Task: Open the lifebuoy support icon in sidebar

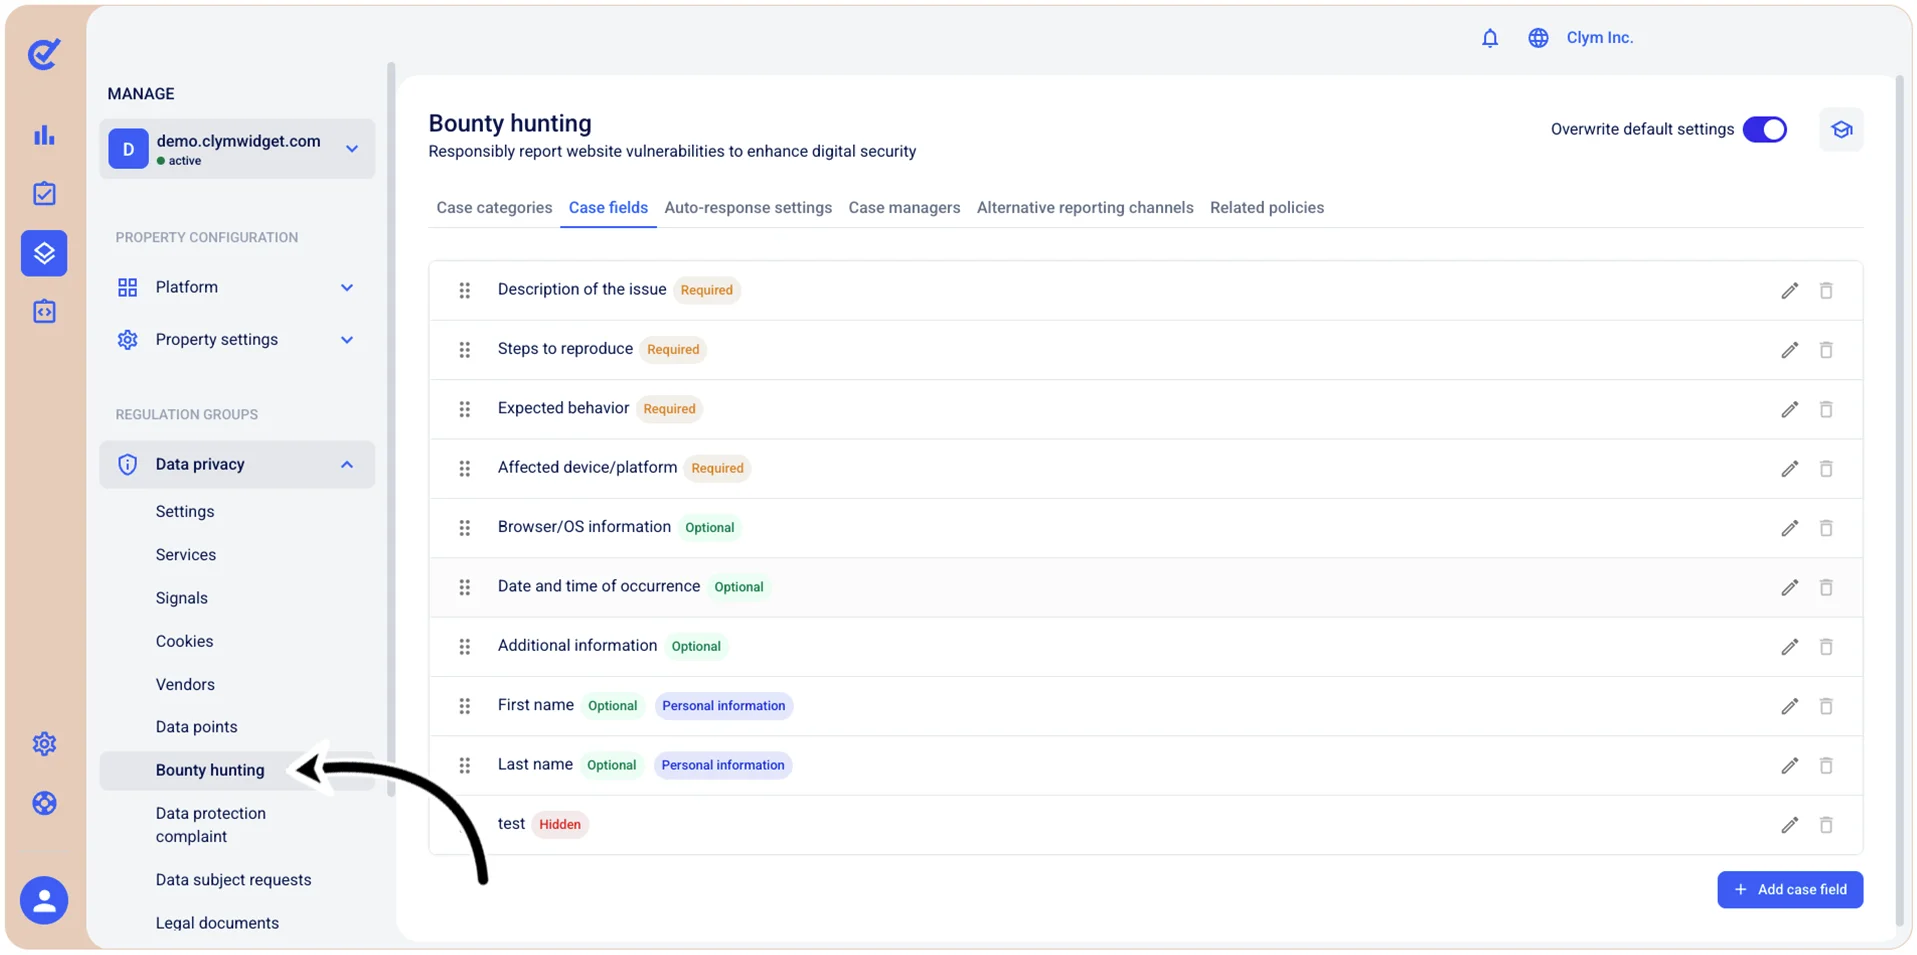Action: (44, 803)
